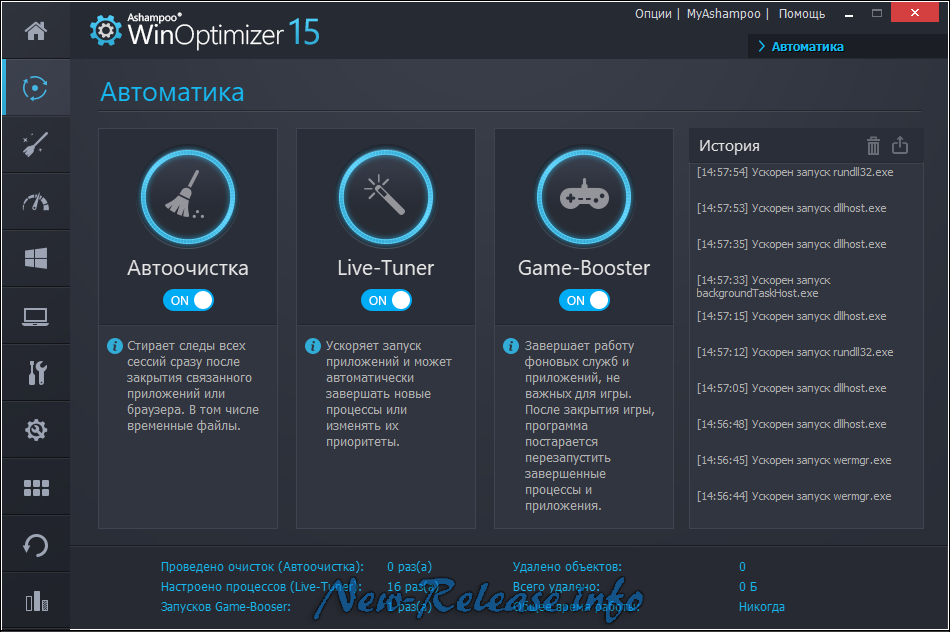Click the История panel heading
The width and height of the screenshot is (950, 632).
[729, 146]
